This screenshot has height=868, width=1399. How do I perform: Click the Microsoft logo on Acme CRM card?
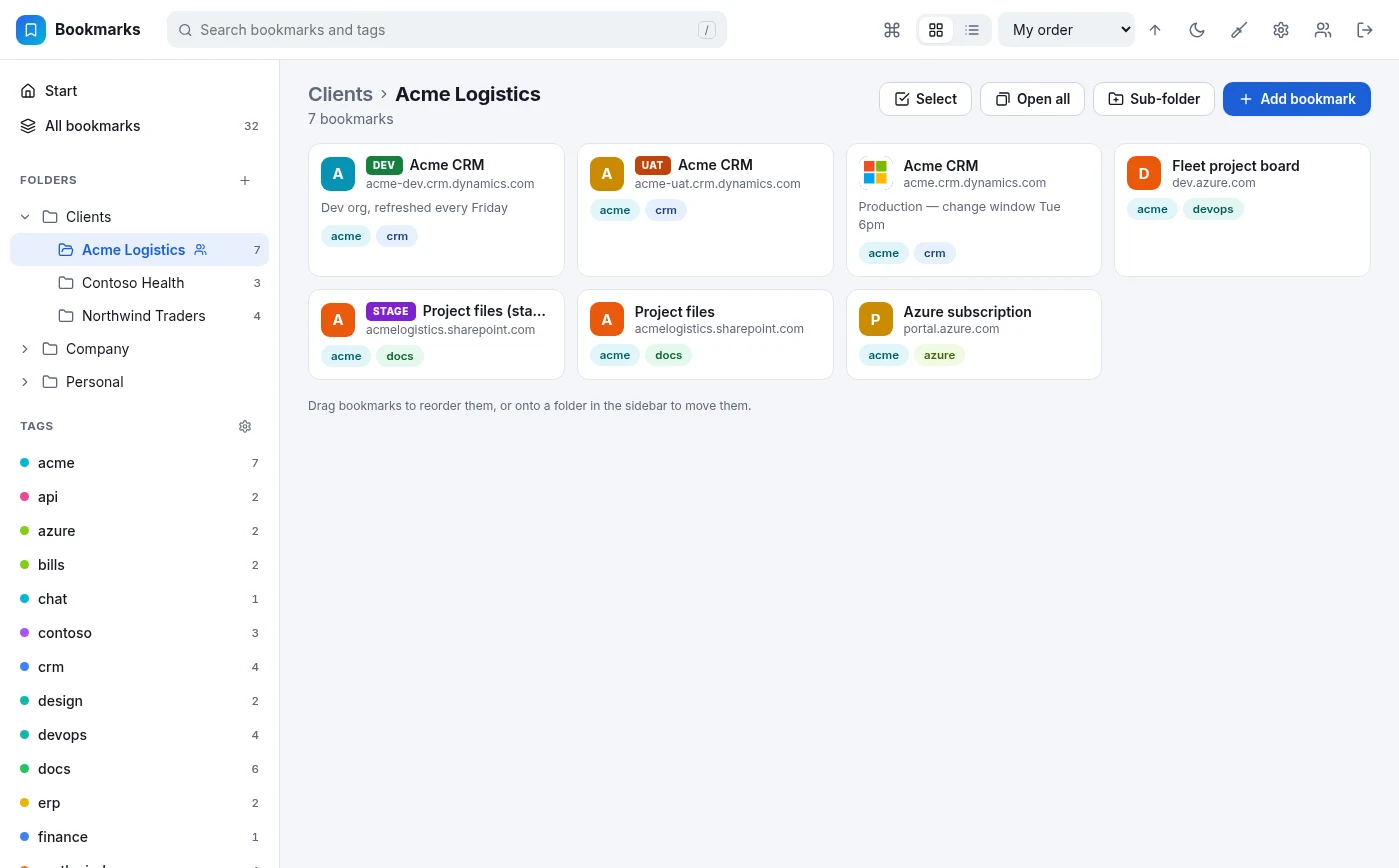pyautogui.click(x=876, y=173)
